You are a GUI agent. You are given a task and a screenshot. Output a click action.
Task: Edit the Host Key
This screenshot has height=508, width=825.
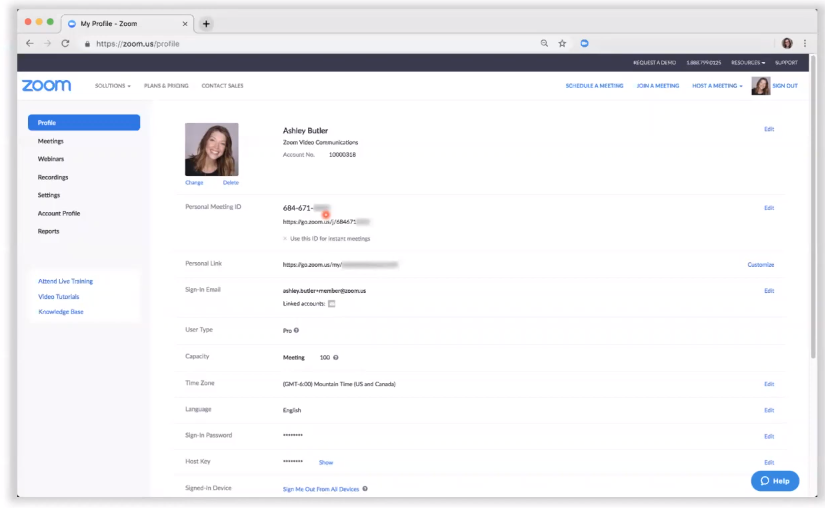pos(769,463)
